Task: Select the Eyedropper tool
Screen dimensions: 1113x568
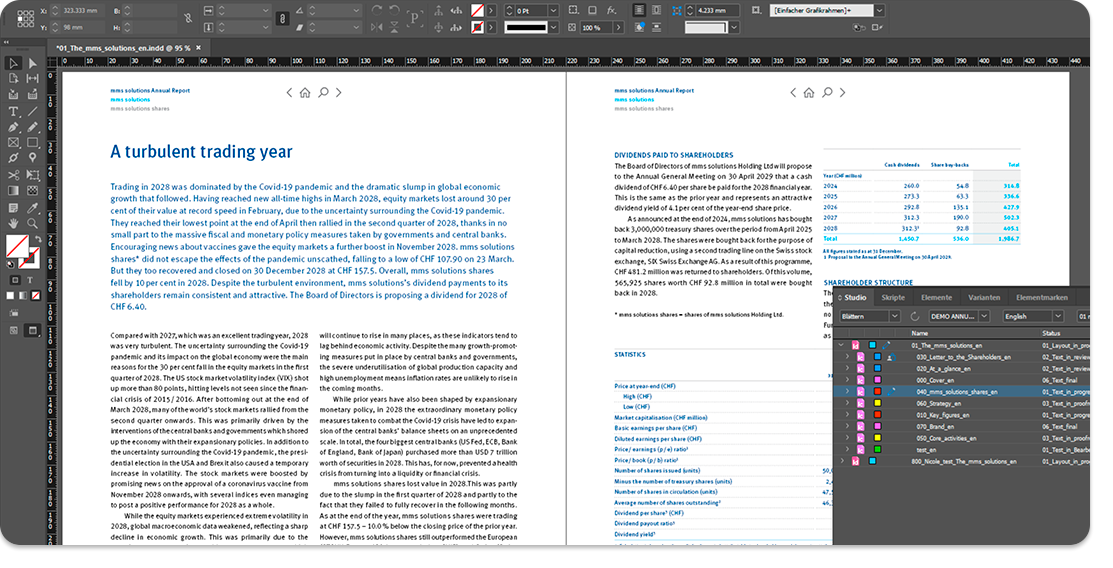Action: coord(32,207)
